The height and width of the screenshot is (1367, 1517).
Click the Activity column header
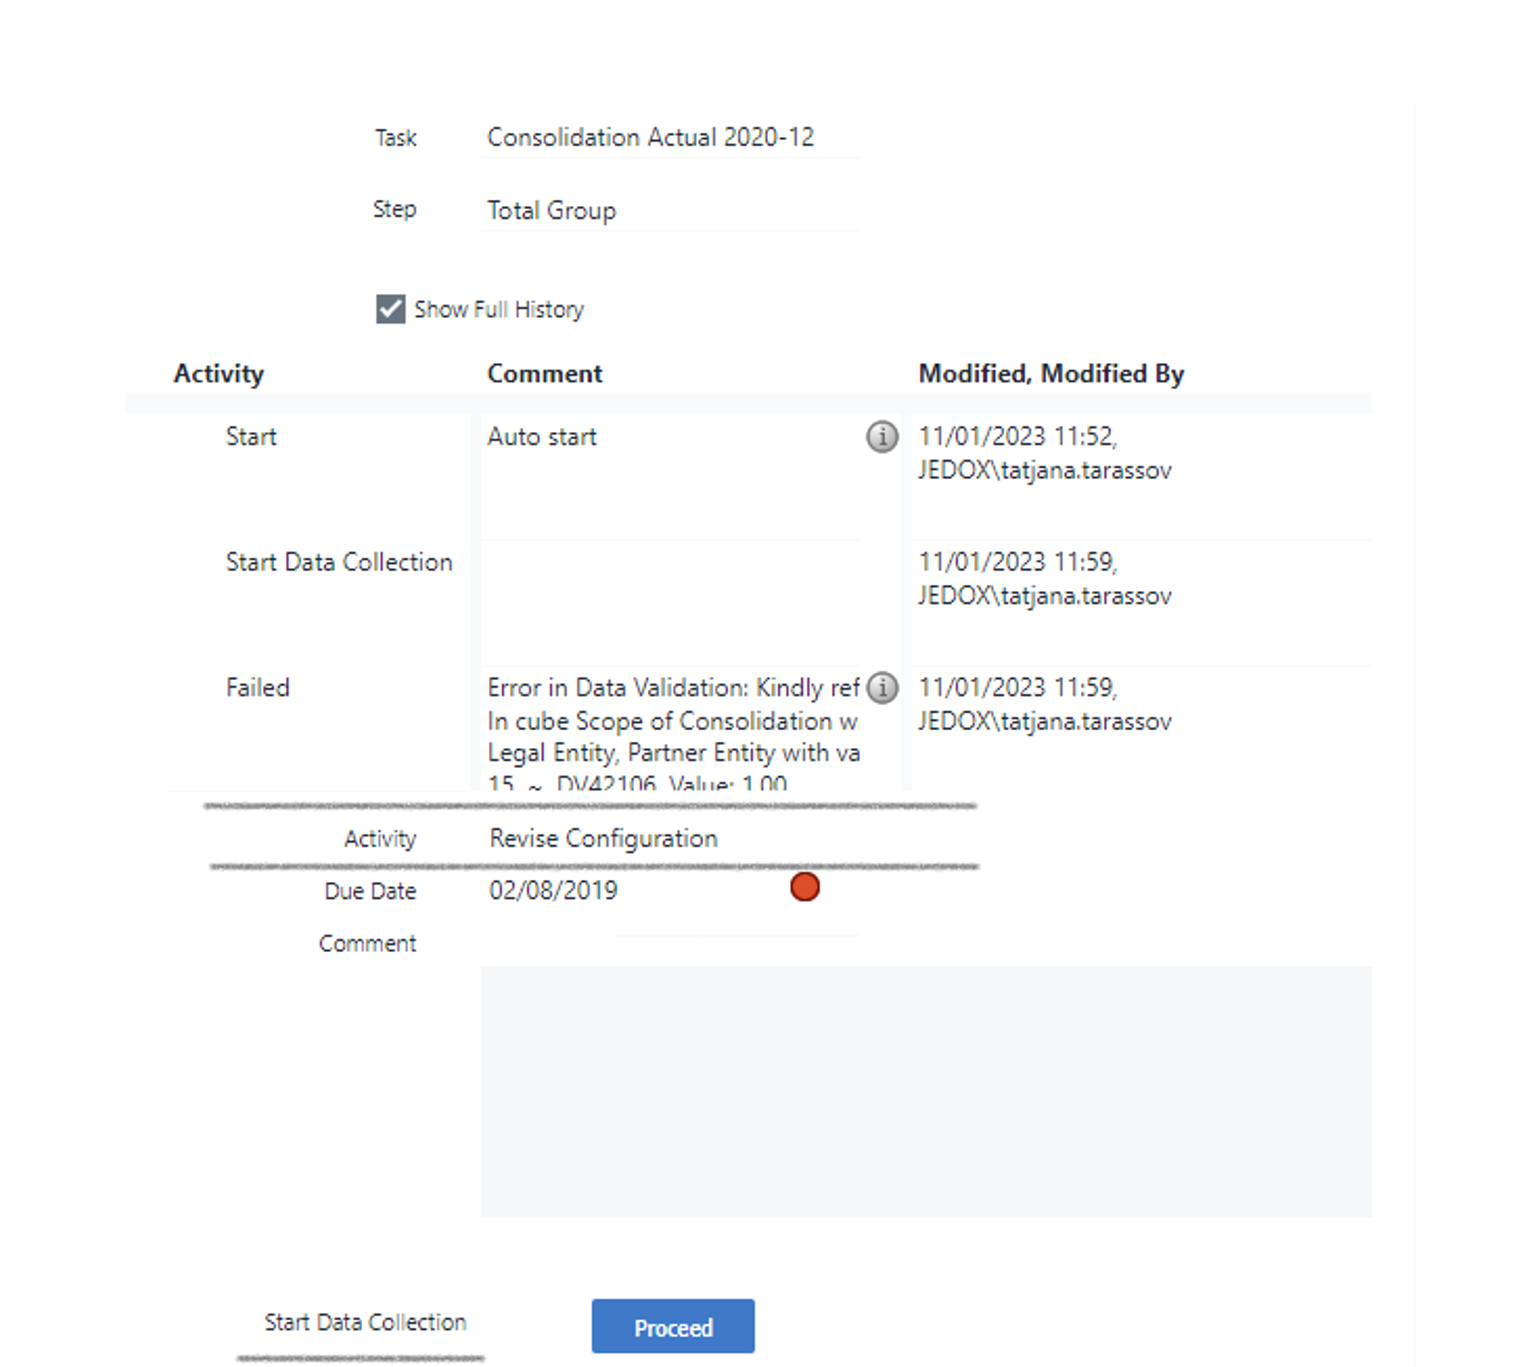click(x=219, y=374)
